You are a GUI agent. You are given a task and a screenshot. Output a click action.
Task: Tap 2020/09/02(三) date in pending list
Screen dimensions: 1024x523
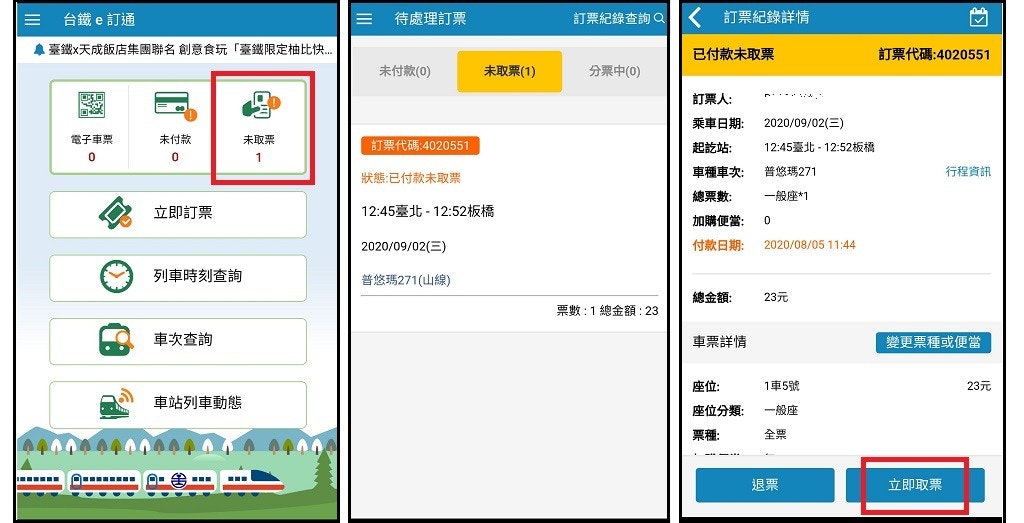point(404,246)
